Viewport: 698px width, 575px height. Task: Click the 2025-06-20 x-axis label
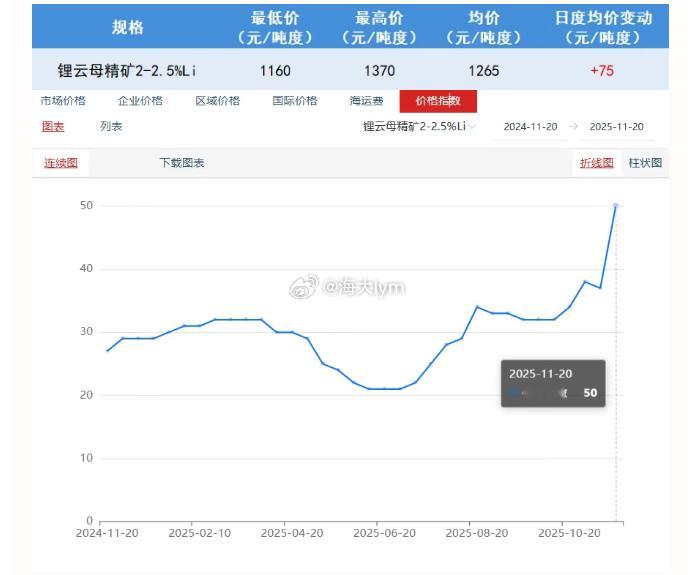(384, 533)
